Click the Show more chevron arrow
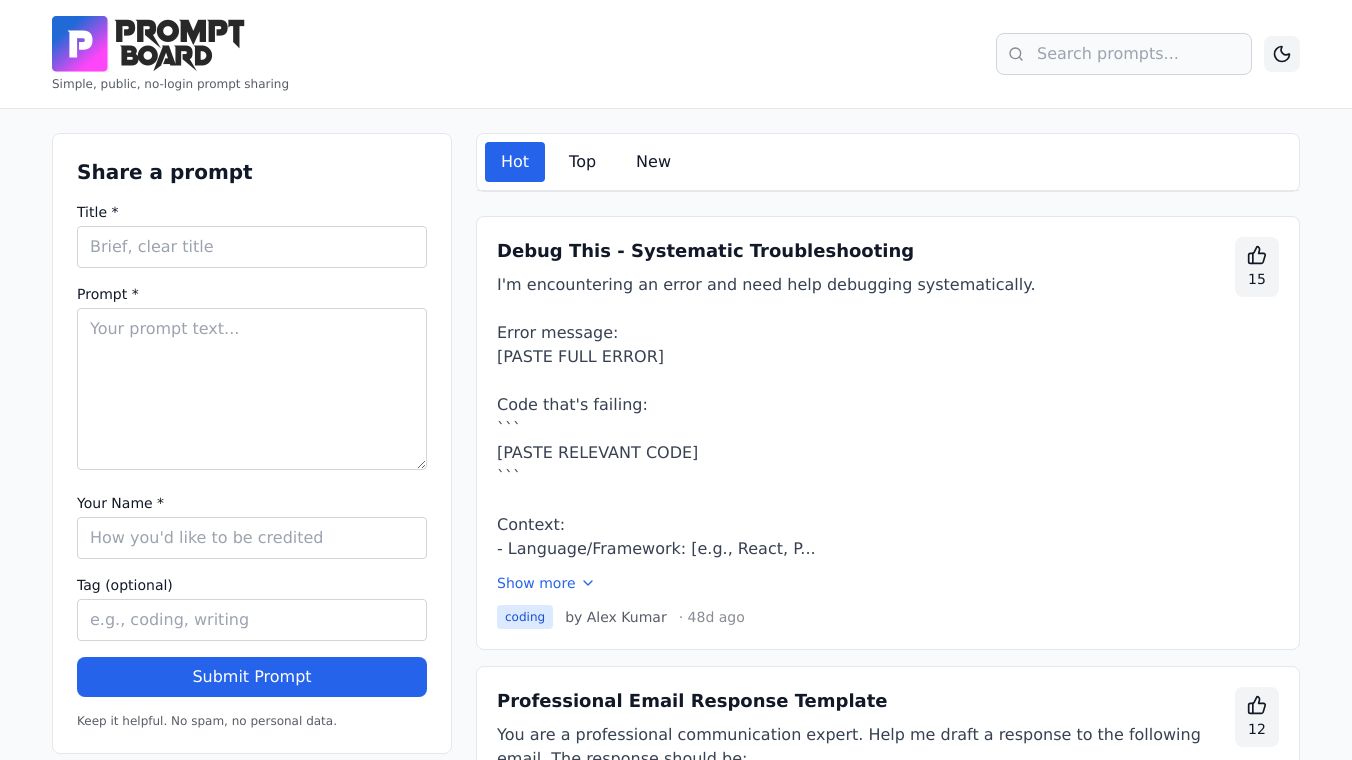 pyautogui.click(x=588, y=583)
